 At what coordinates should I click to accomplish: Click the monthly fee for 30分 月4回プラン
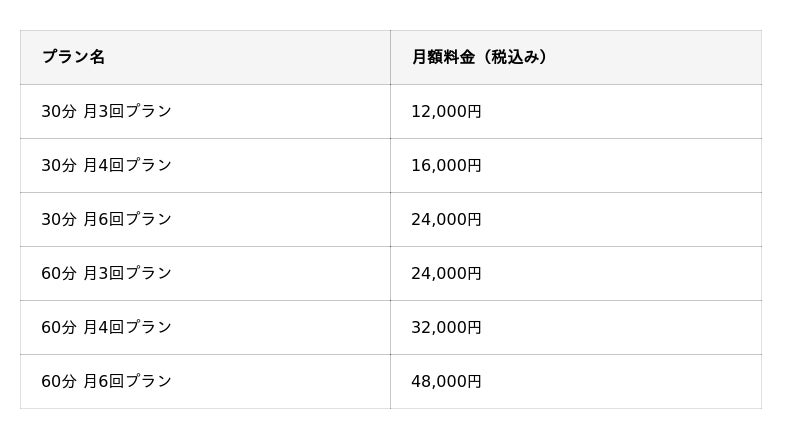446,165
